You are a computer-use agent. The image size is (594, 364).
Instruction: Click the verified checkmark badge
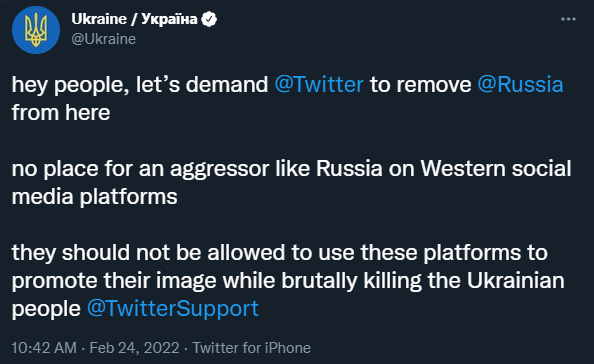click(209, 19)
